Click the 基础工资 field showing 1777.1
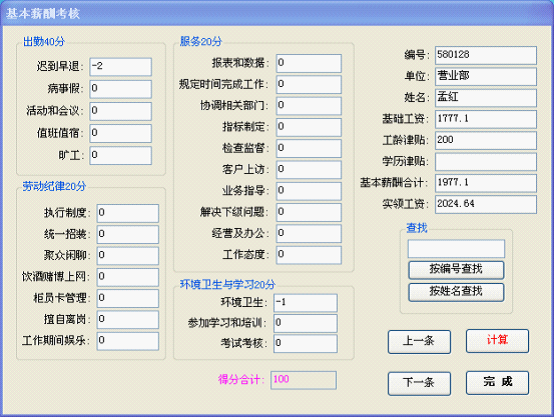554x417 pixels. 486,119
